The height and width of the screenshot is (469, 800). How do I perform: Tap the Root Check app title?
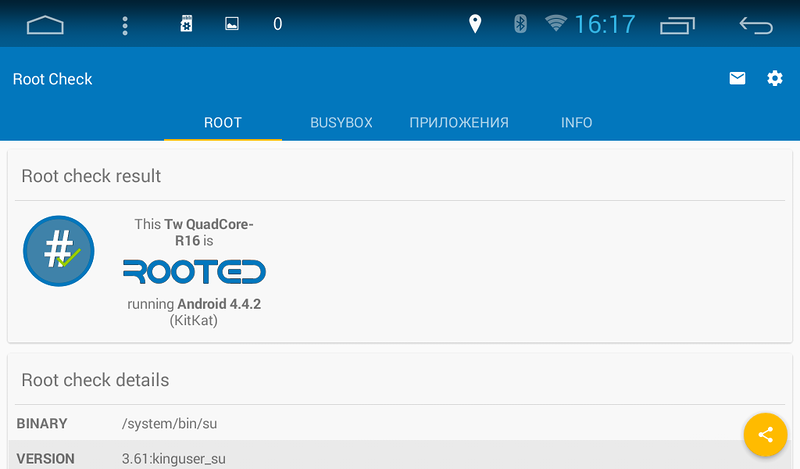(53, 79)
